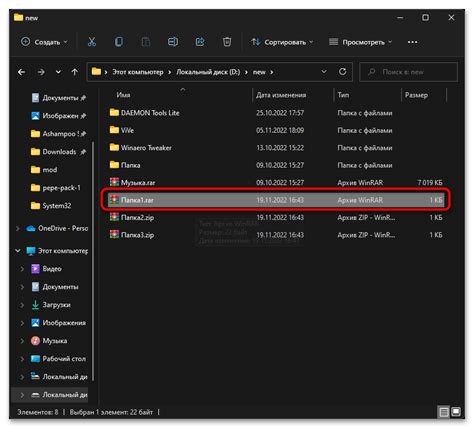
Task: Refresh the folder with the reload icon
Action: (342, 72)
